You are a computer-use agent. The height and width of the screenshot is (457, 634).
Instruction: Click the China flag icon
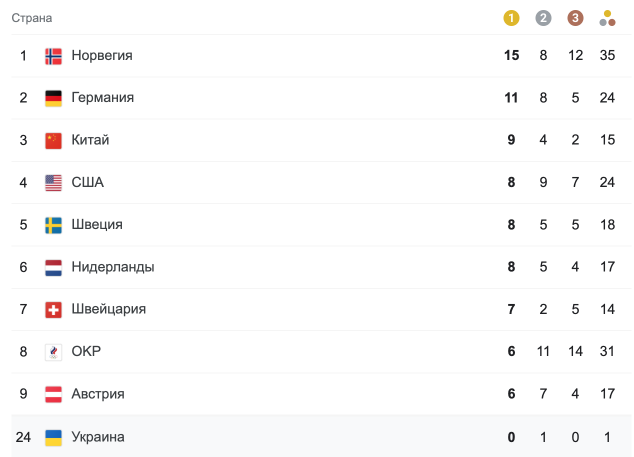(x=54, y=140)
